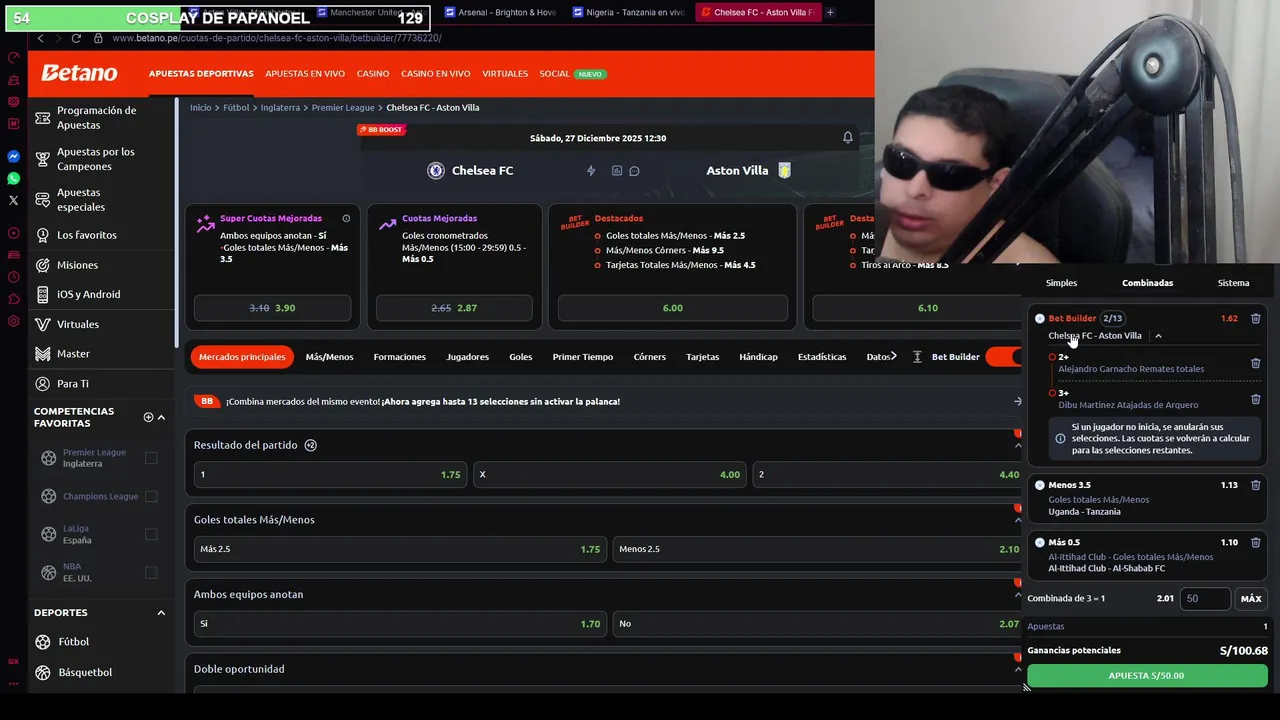
Task: Delete Más 0.5 Al-Ittihad Club bet
Action: coord(1256,542)
